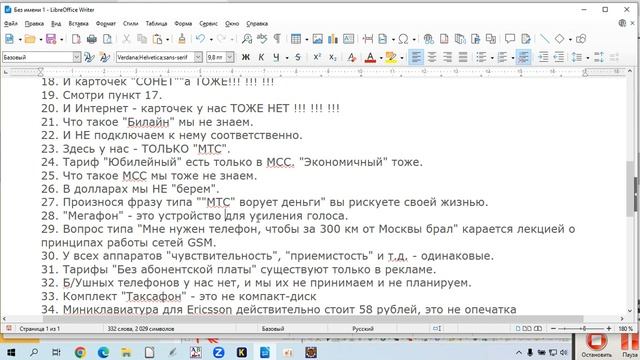Open the Формат menu

(106, 24)
